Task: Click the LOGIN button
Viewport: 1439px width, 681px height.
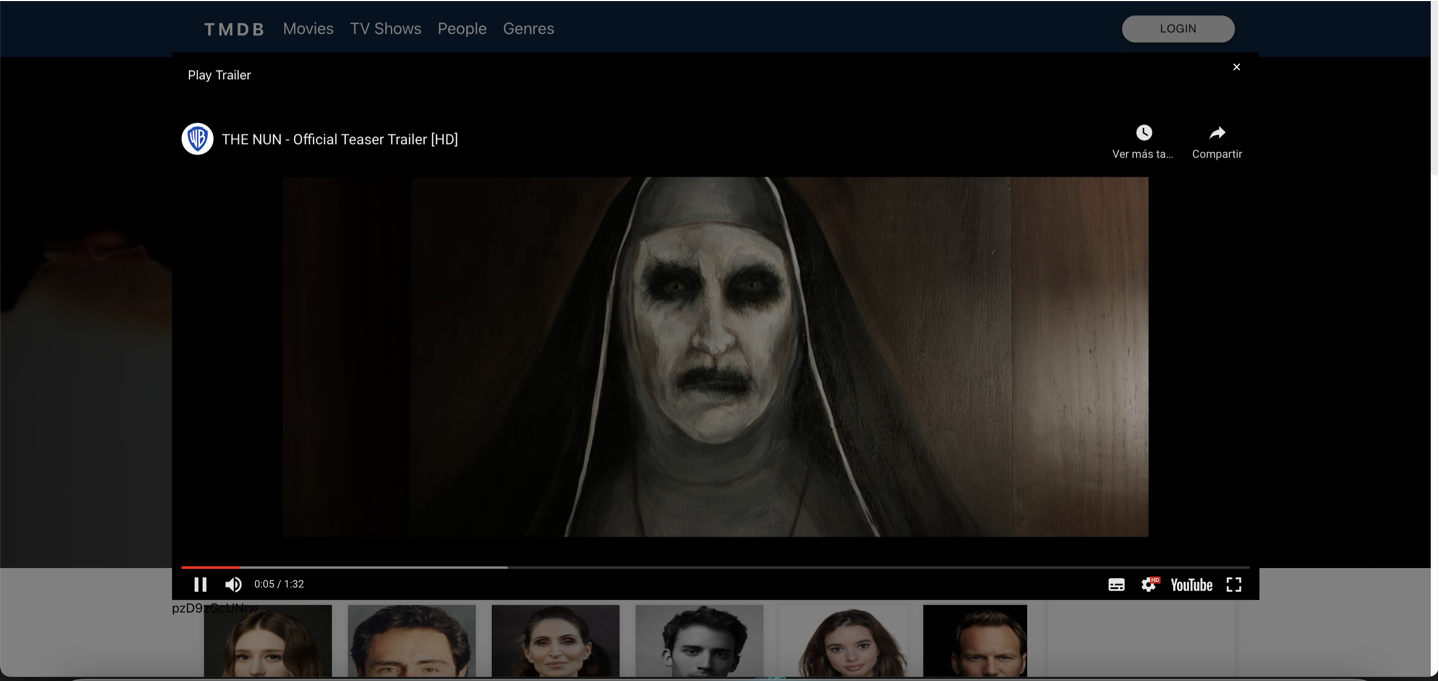Action: [1178, 29]
